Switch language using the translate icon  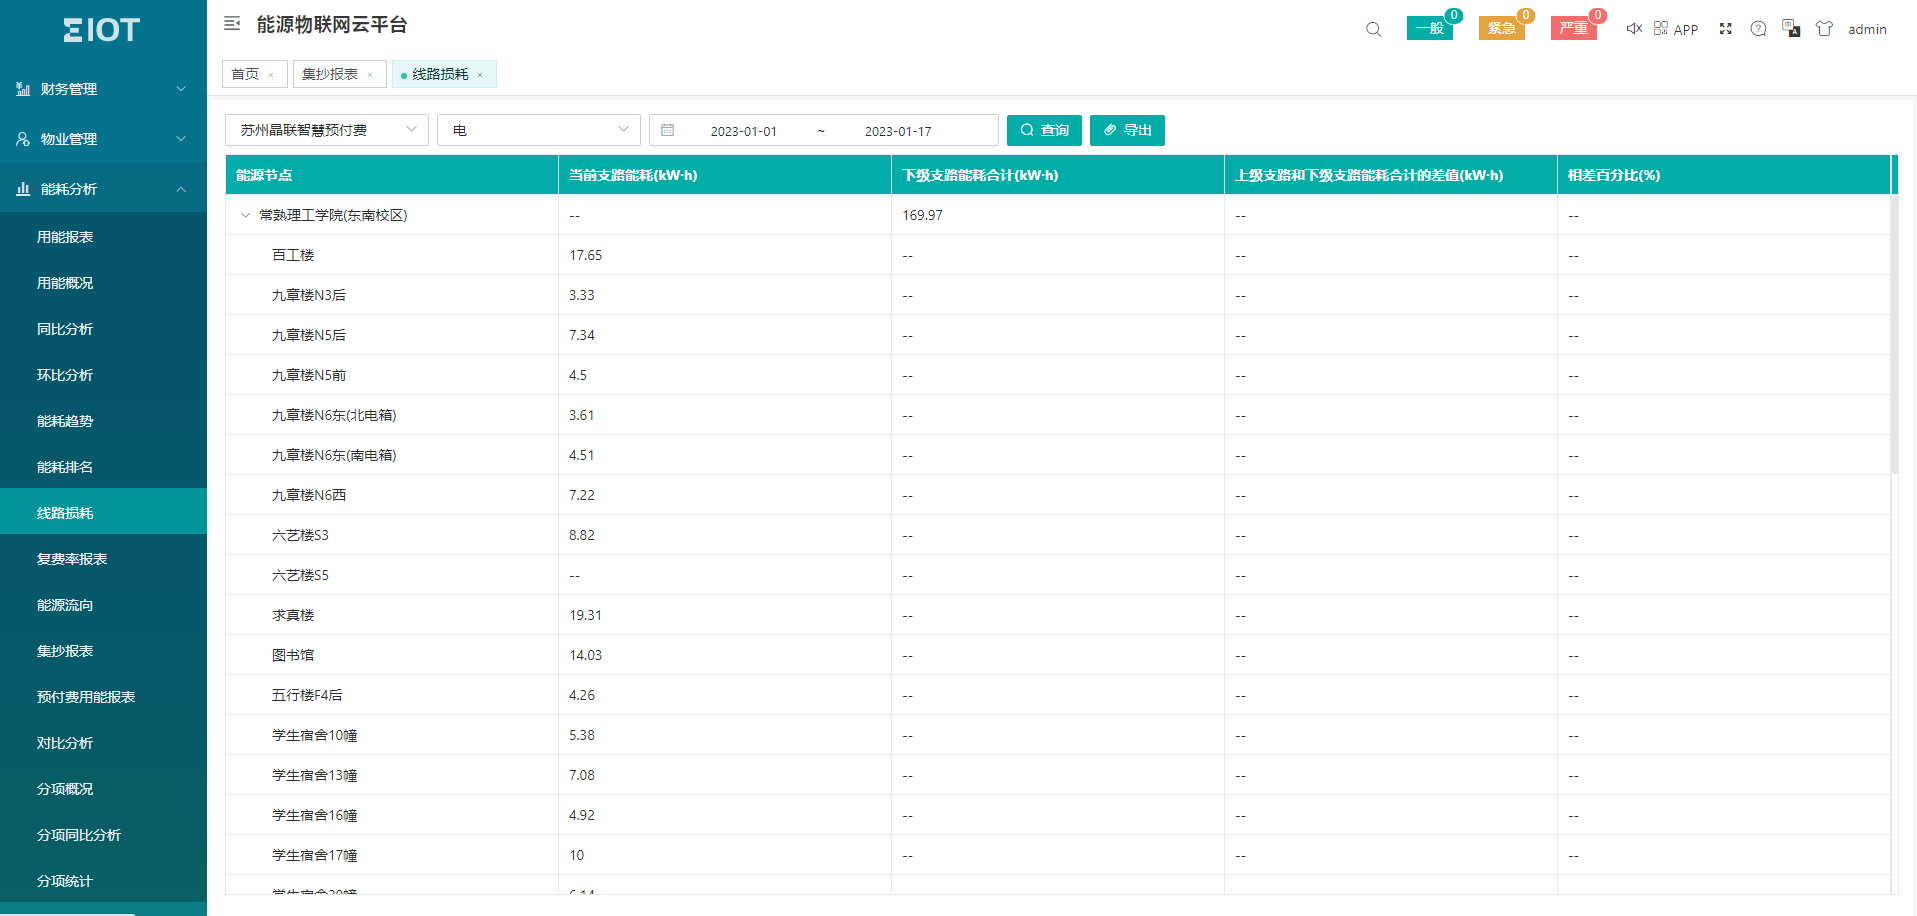tap(1791, 28)
